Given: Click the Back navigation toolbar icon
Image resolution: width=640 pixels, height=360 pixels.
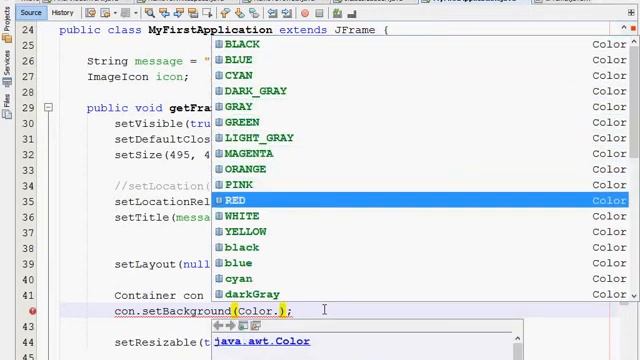Looking at the screenshot, I should (105, 13).
